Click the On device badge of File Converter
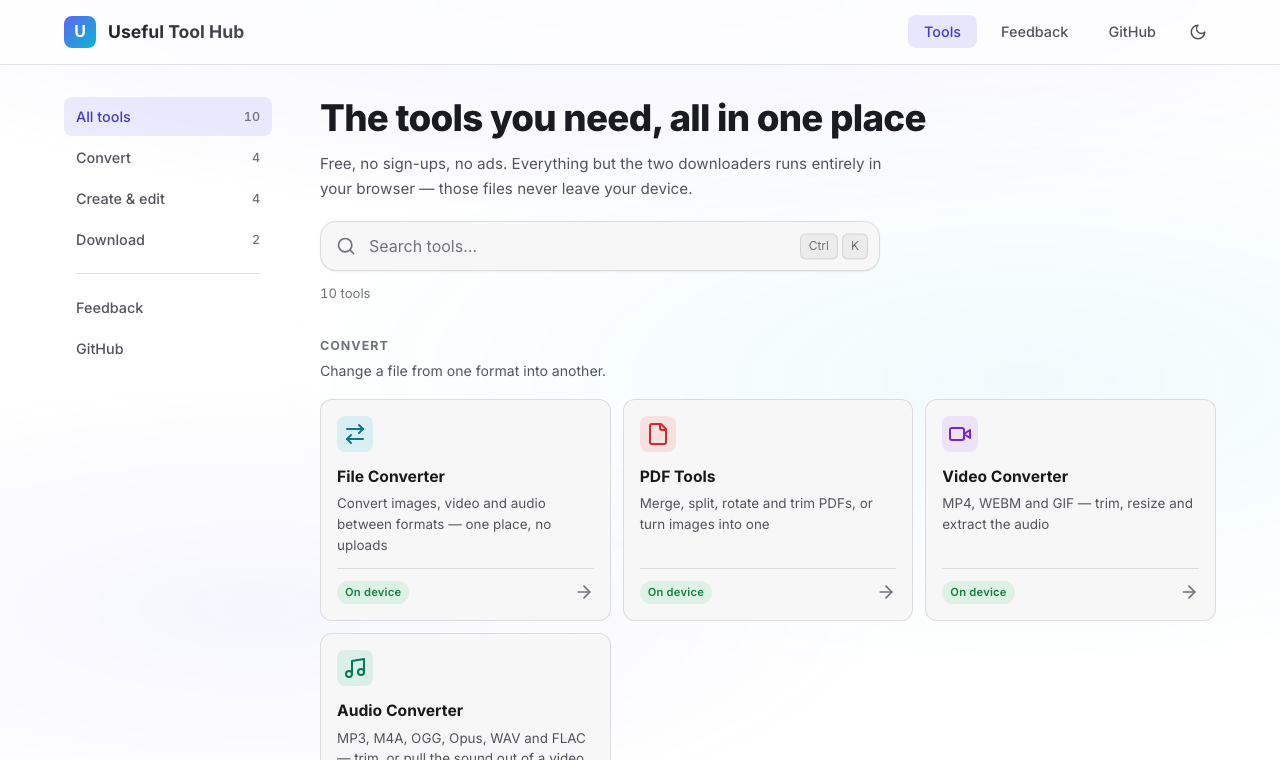The image size is (1280, 760). 373,592
